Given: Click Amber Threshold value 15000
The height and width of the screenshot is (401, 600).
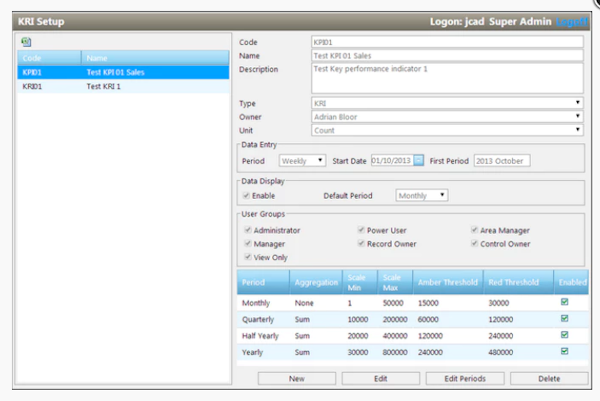Looking at the screenshot, I should (x=428, y=303).
